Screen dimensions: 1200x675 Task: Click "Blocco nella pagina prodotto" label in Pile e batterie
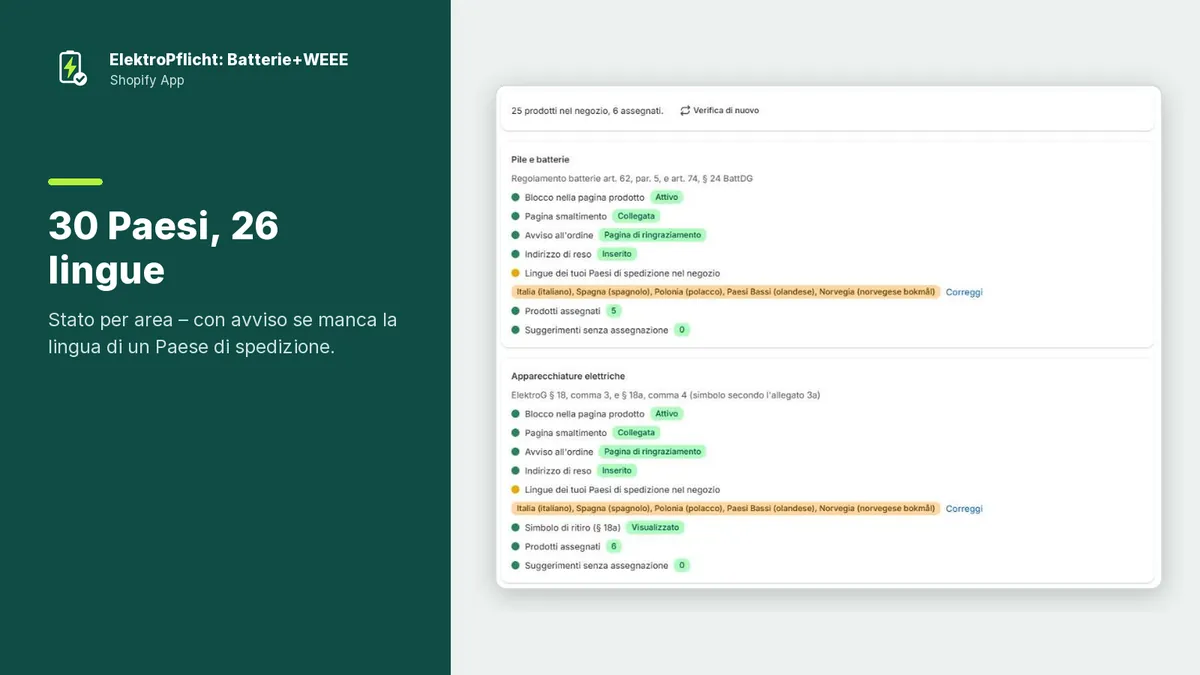point(585,198)
